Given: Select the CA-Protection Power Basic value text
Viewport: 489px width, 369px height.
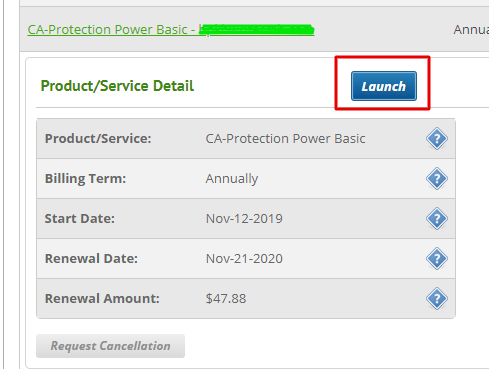Looking at the screenshot, I should tap(285, 138).
